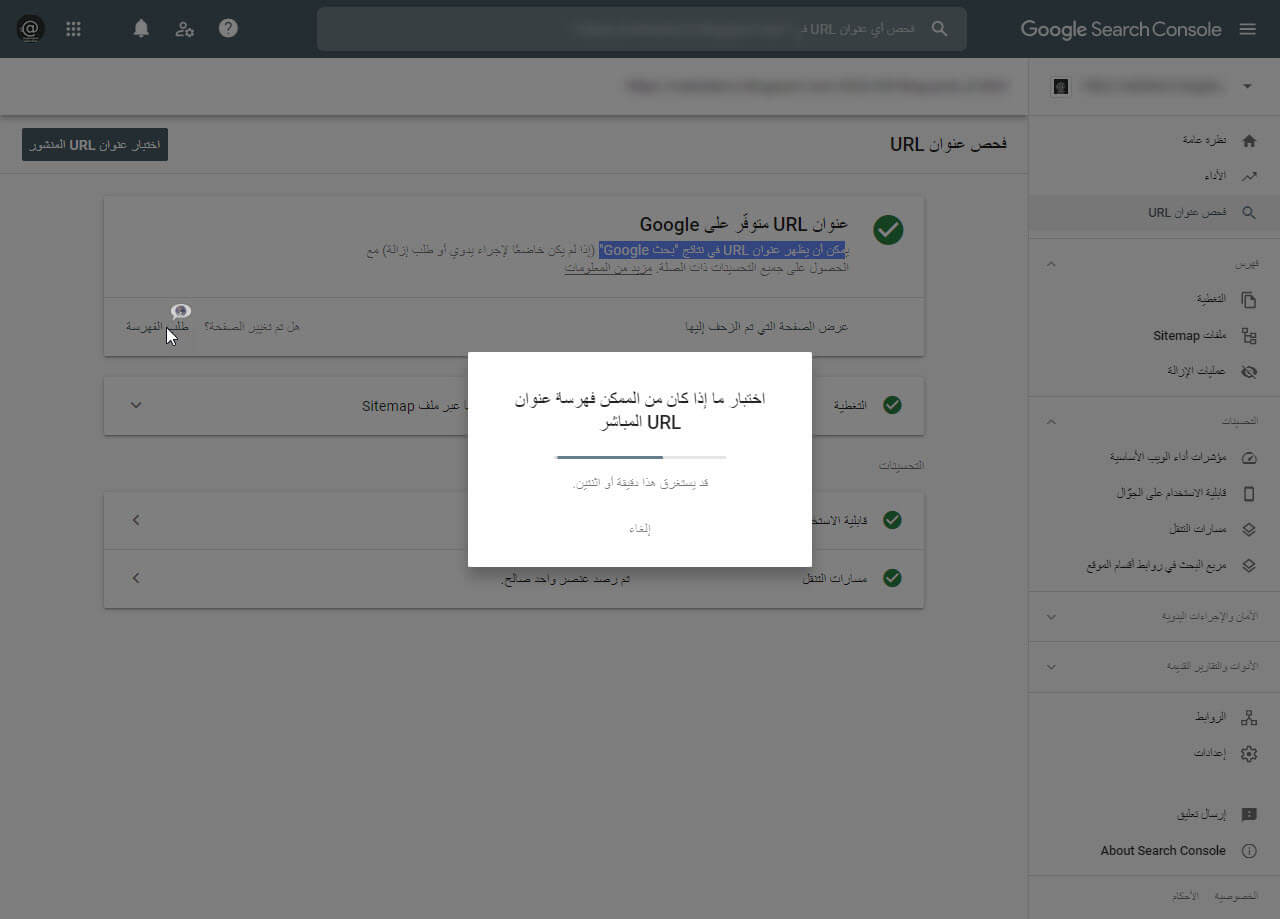
Task: Click the About info circle icon
Action: pos(1249,851)
